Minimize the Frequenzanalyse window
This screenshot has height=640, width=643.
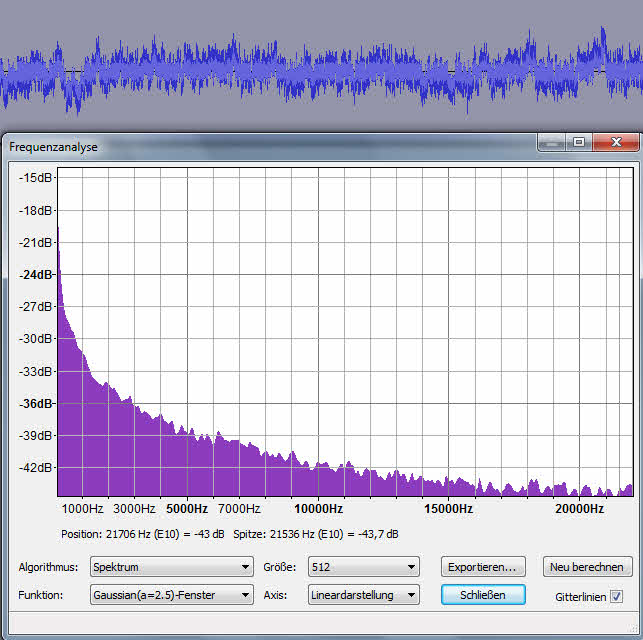click(x=552, y=142)
